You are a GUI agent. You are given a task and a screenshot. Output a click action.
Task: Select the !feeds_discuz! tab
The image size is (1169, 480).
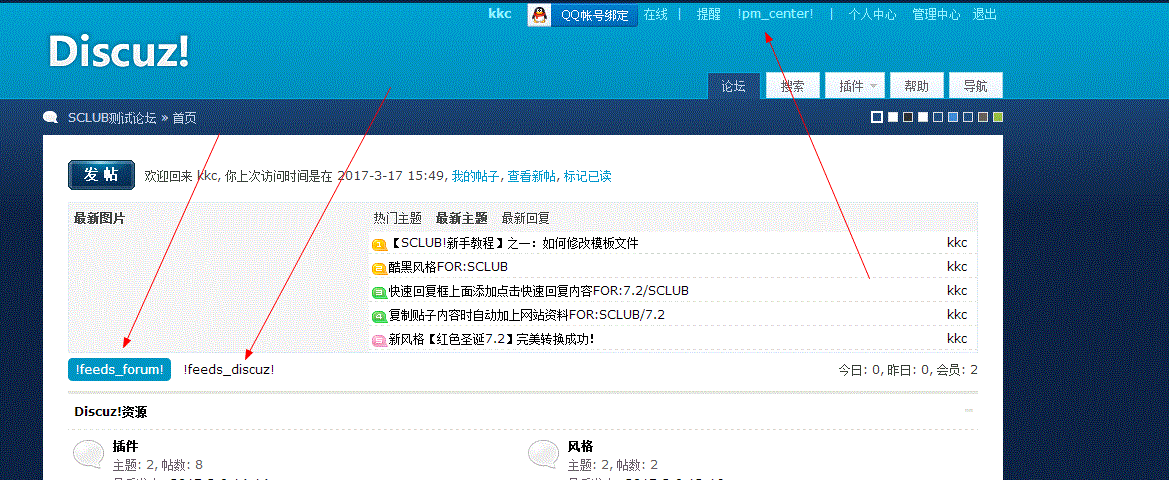coord(229,370)
